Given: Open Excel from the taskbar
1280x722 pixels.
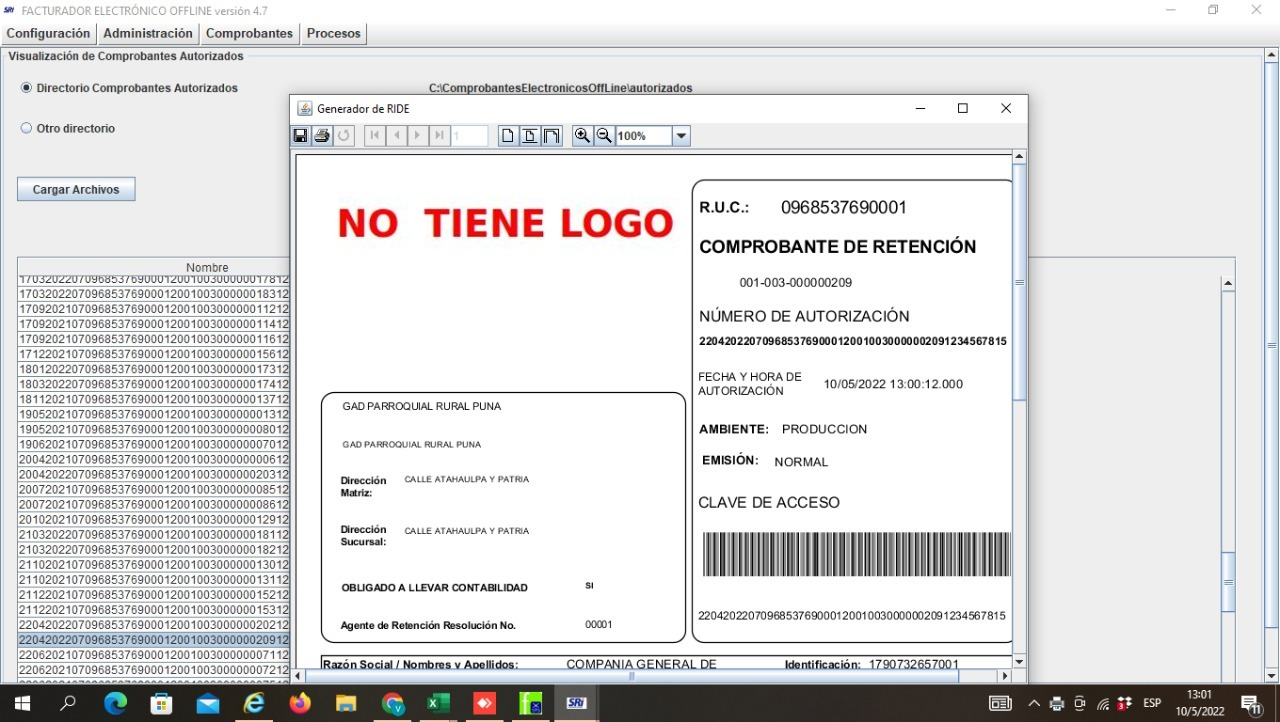Looking at the screenshot, I should [x=438, y=703].
